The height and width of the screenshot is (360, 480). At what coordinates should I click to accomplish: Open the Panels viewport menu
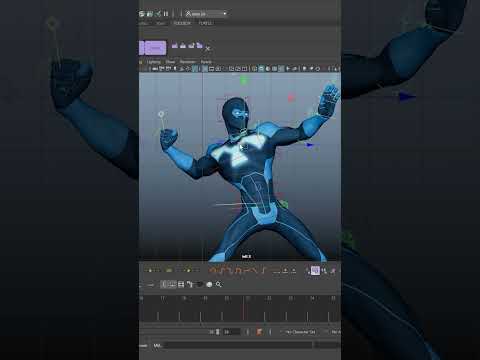206,62
